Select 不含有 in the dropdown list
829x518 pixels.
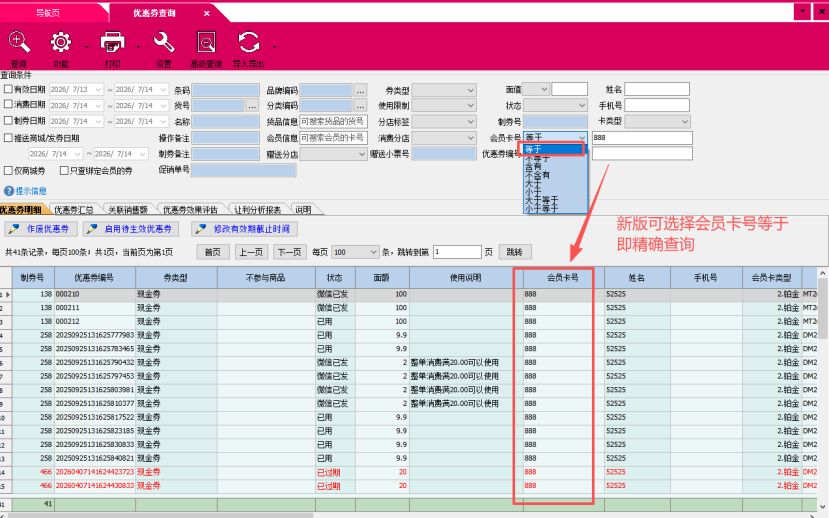pos(556,174)
